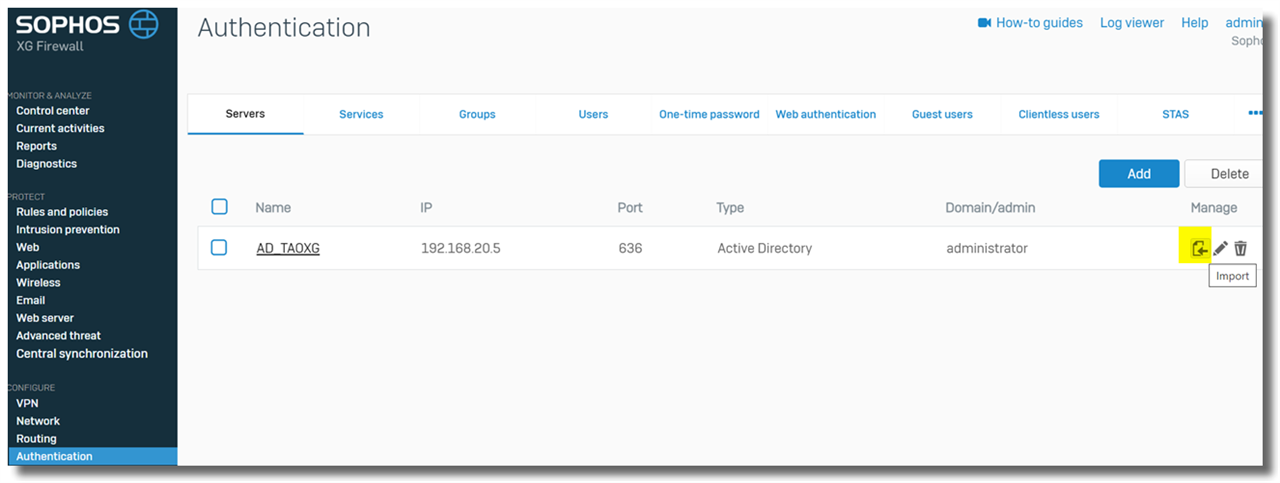Open the AD_TAOXG server link
Viewport: 1280px width, 483px height.
[x=288, y=248]
